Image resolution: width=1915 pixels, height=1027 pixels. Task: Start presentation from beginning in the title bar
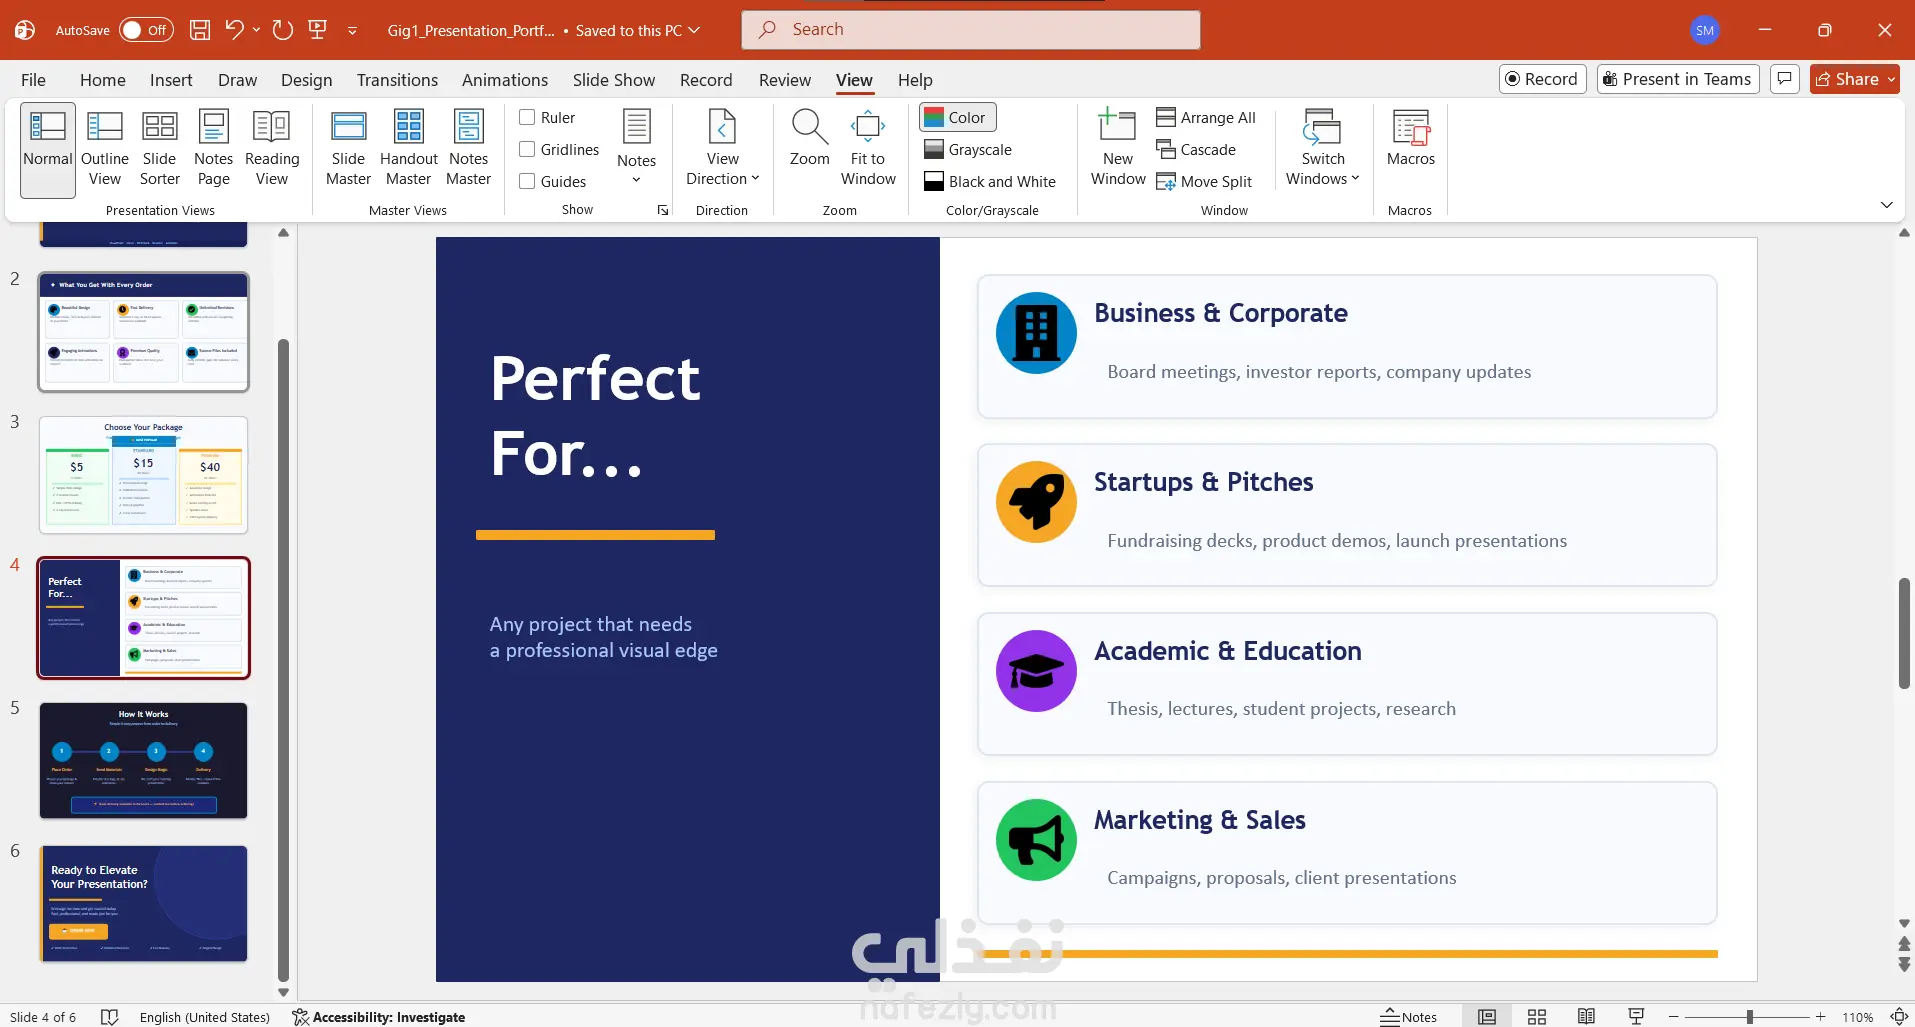pyautogui.click(x=318, y=30)
